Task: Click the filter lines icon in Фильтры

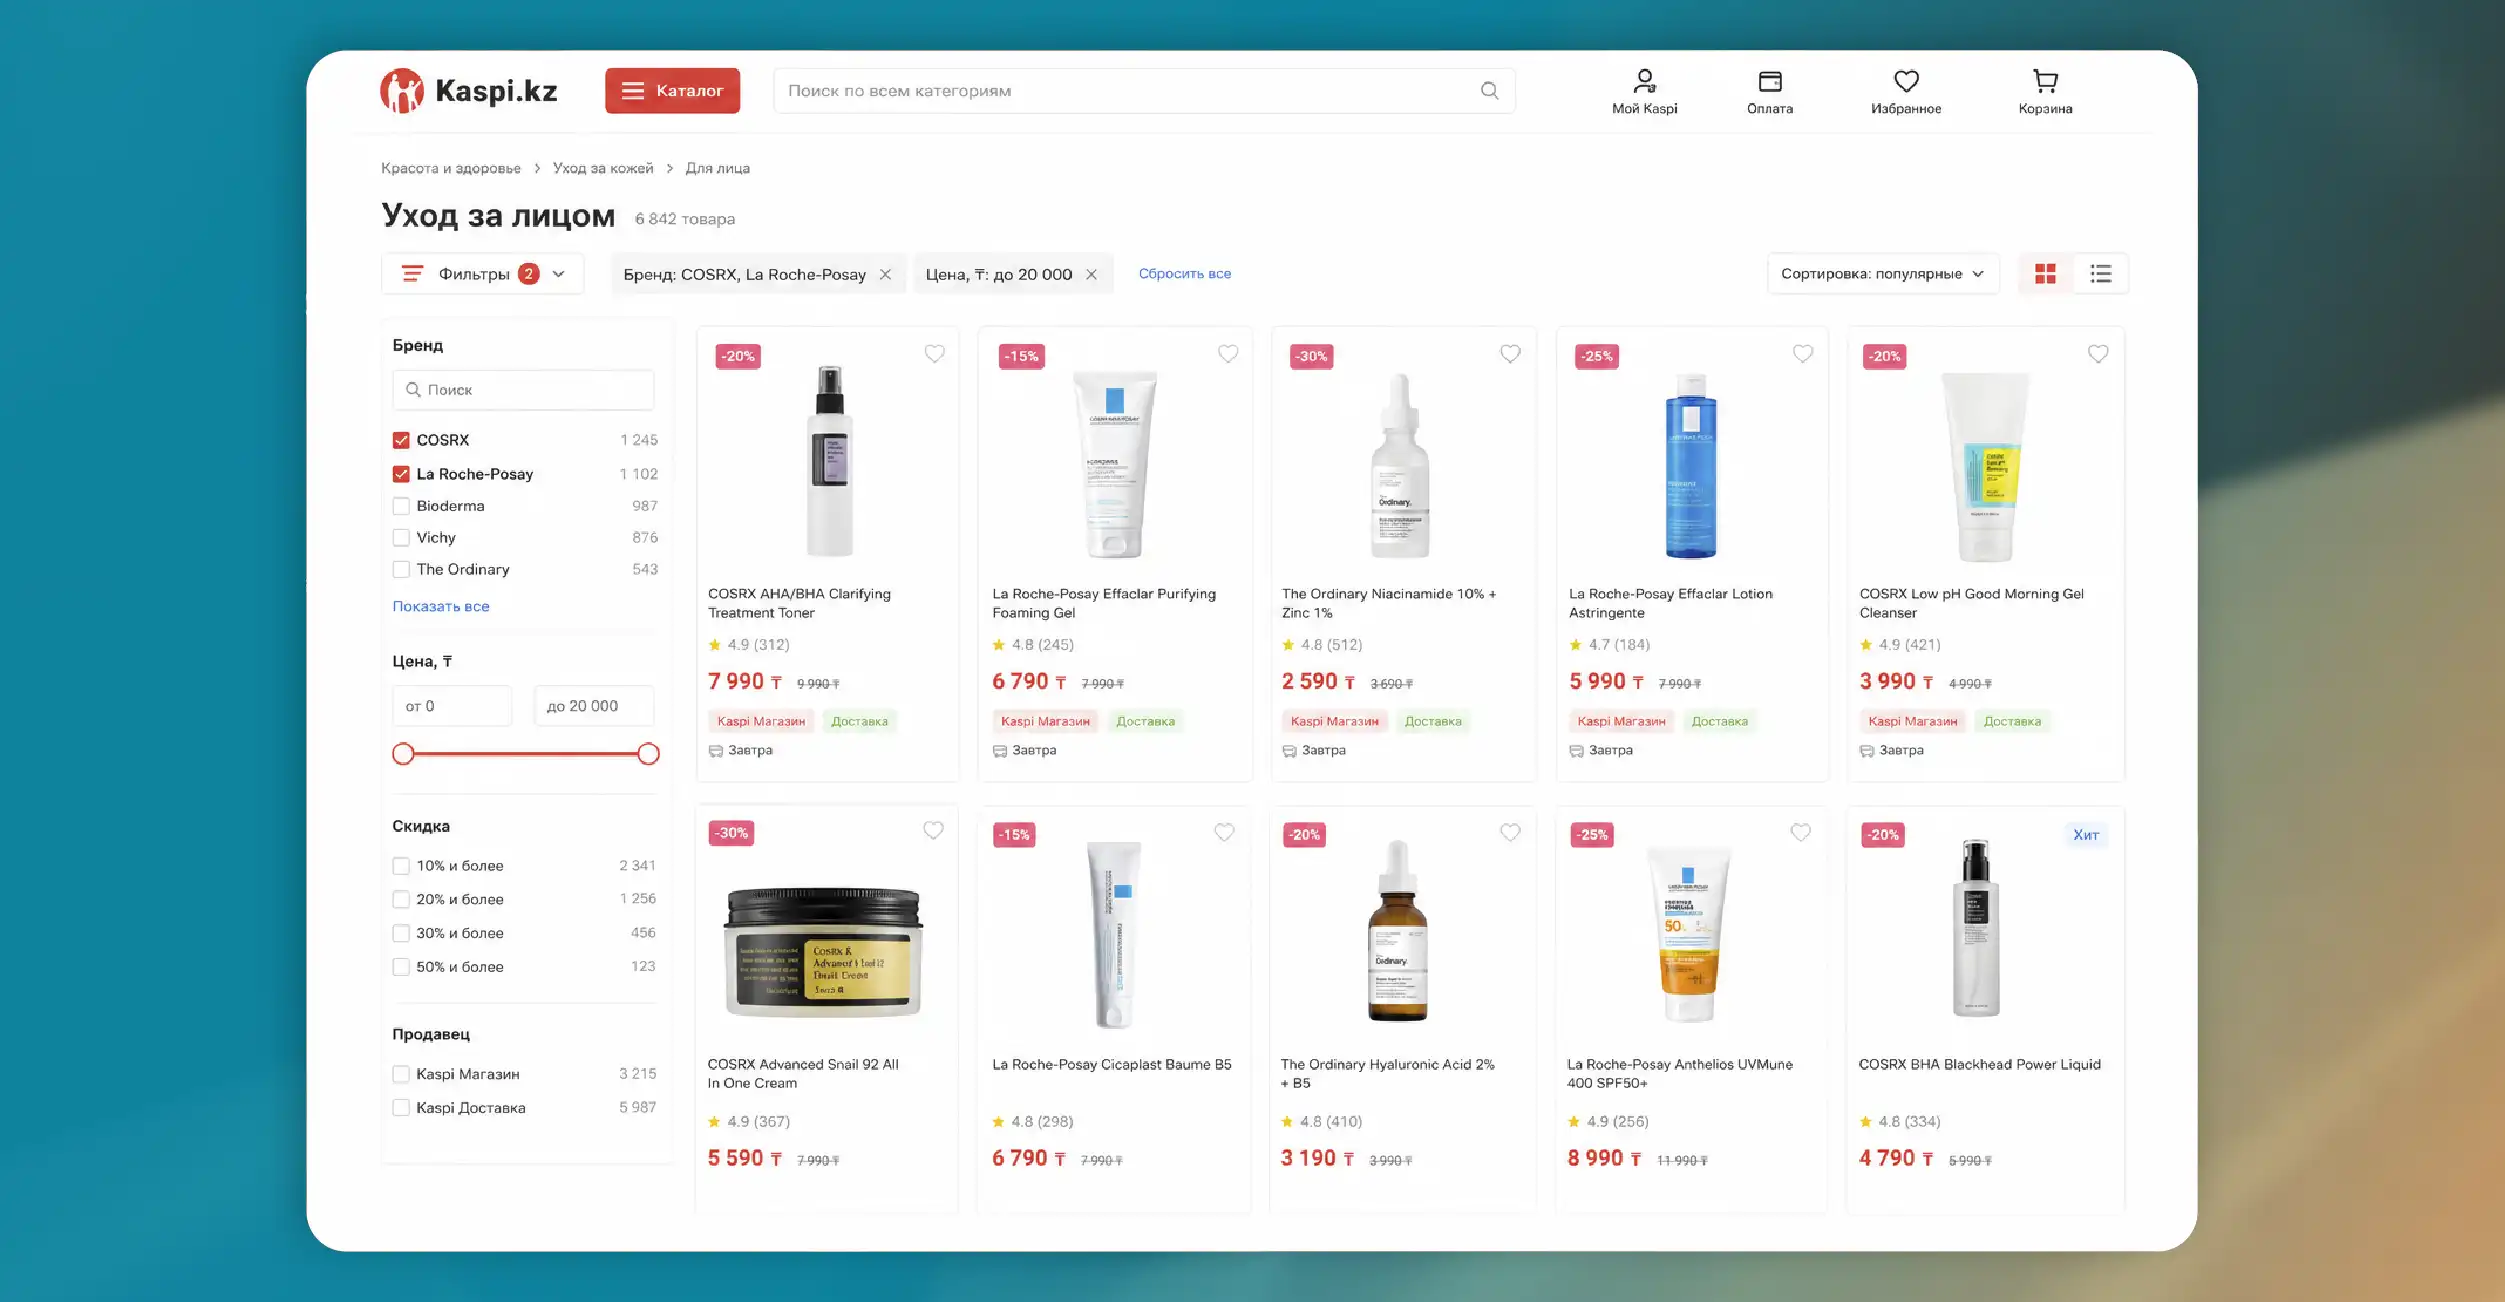Action: tap(412, 274)
